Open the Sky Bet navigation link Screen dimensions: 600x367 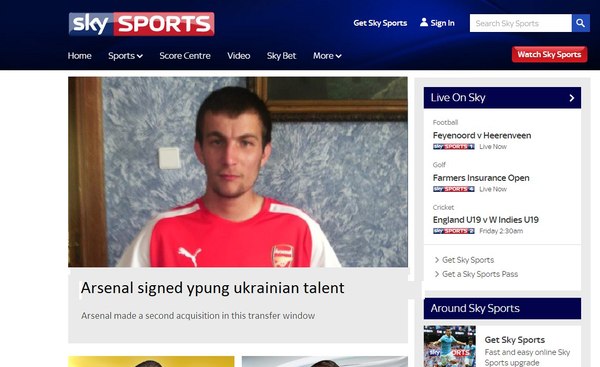pos(281,56)
